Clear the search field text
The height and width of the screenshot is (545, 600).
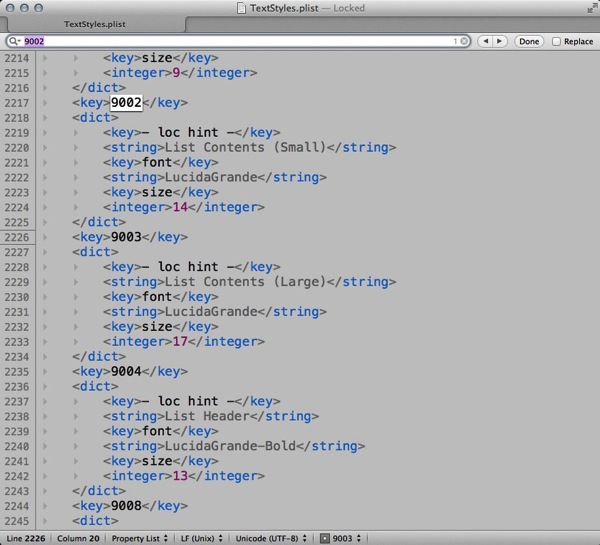coord(464,41)
